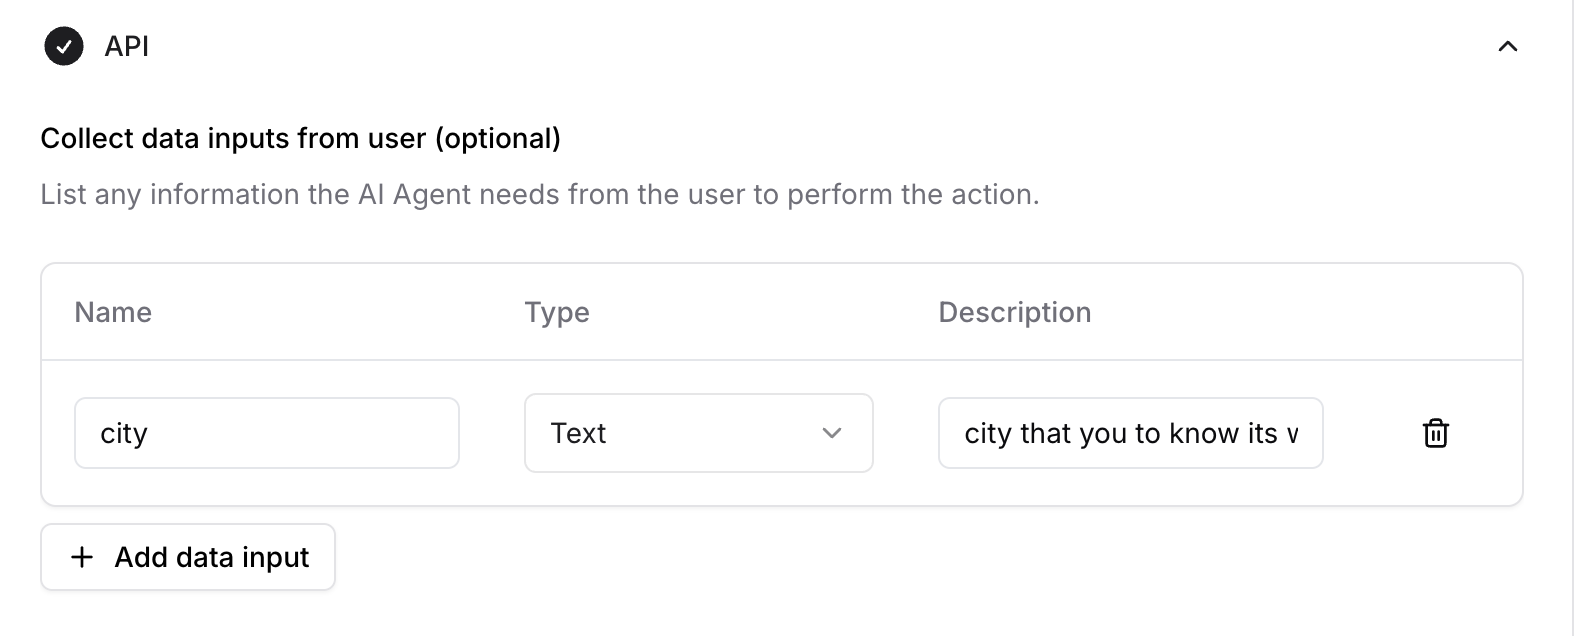This screenshot has width=1574, height=636.
Task: Focus the city Name input field
Action: [266, 433]
